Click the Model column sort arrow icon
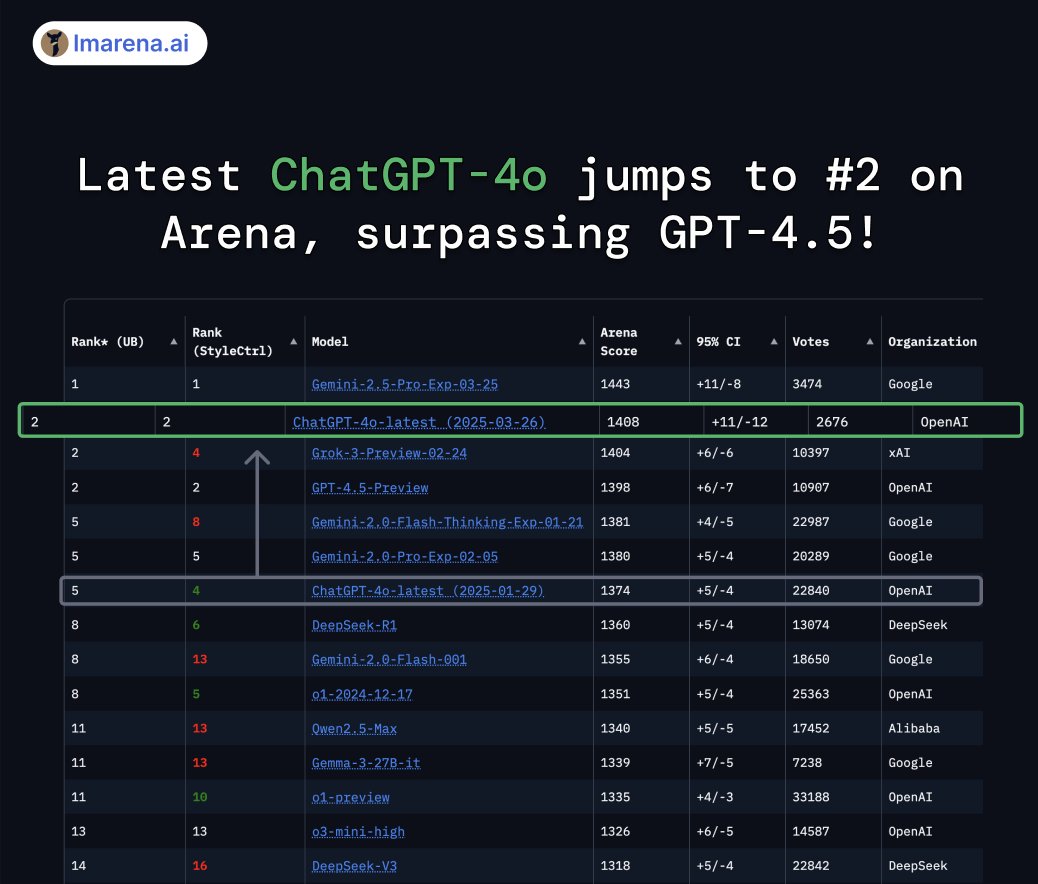This screenshot has width=1038, height=884. (x=581, y=341)
